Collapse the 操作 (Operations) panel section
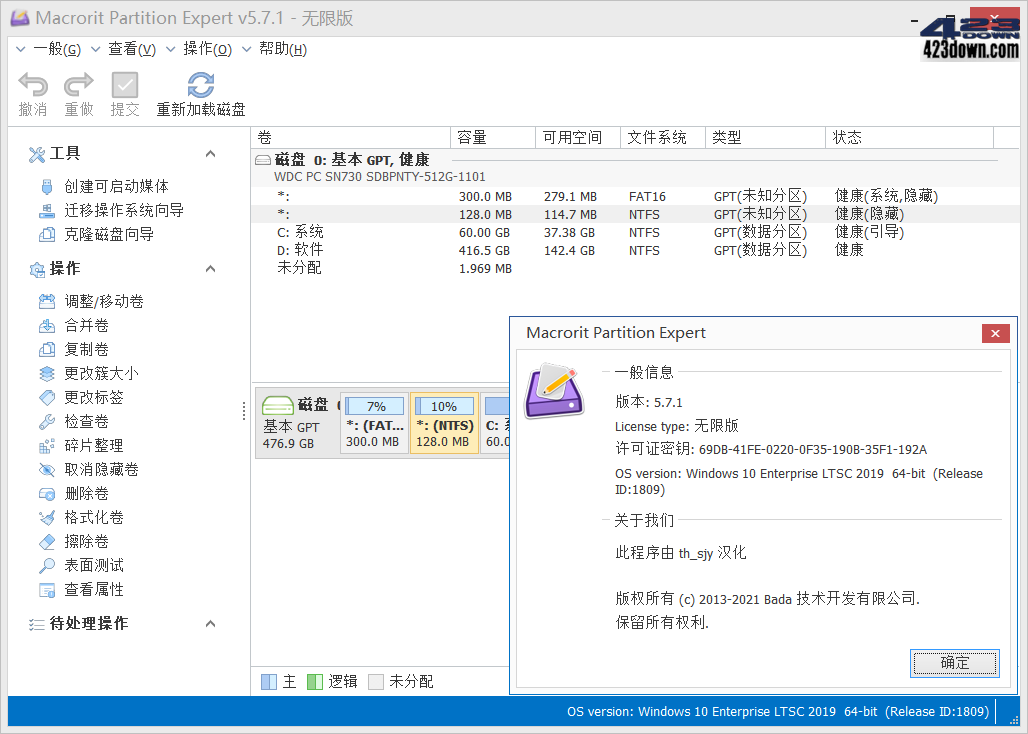This screenshot has height=734, width=1028. click(210, 268)
